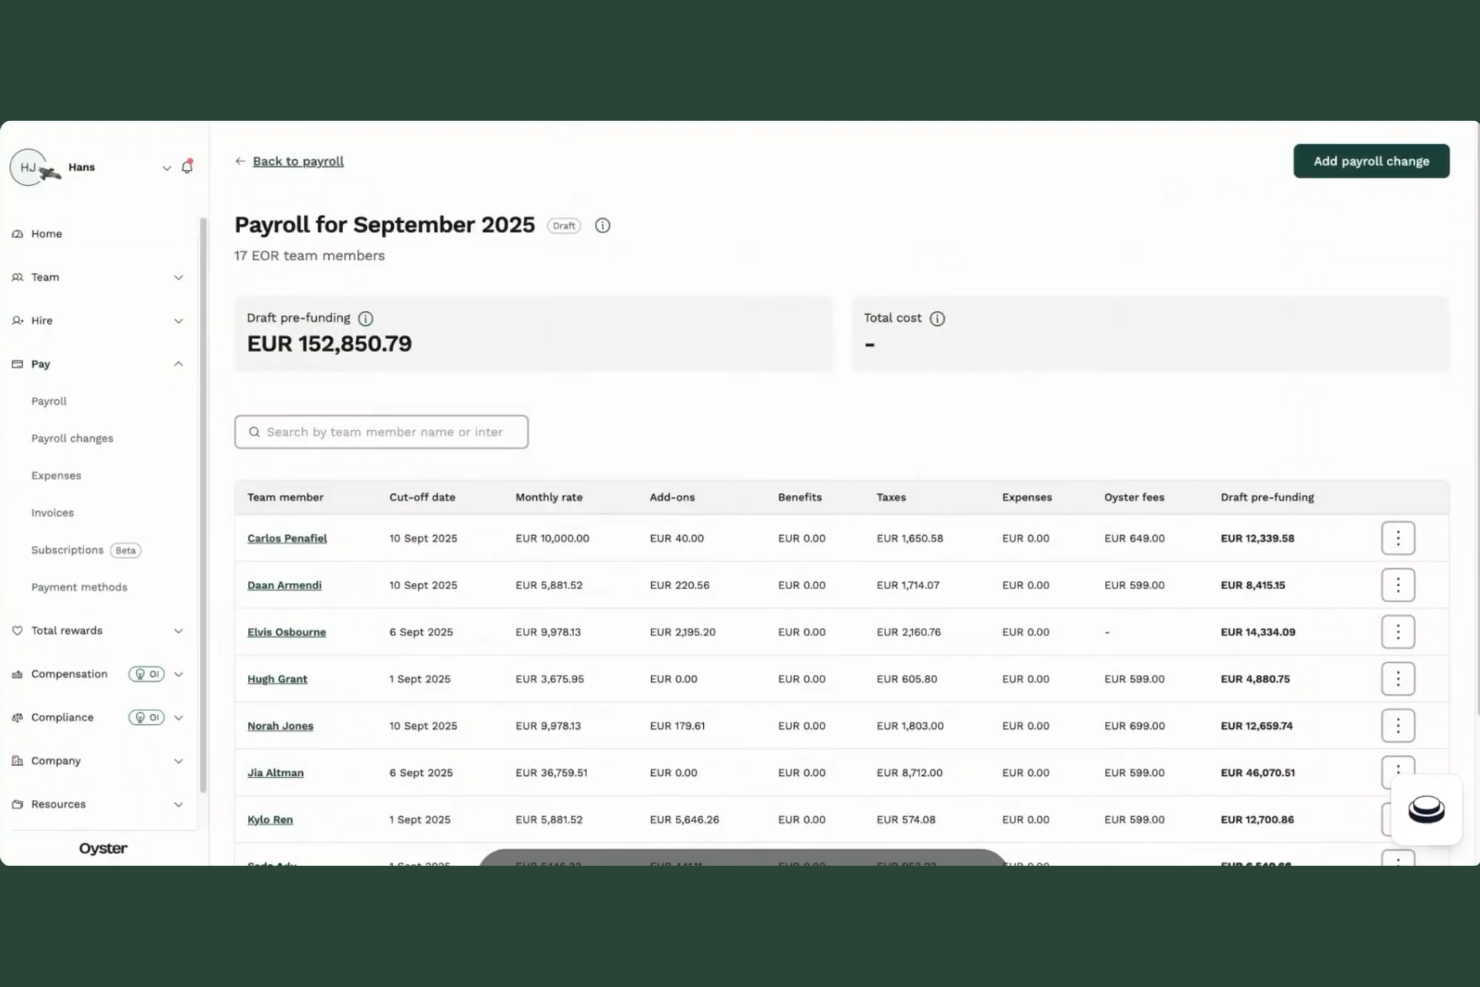Open Expenses in sidebar
The width and height of the screenshot is (1480, 987).
click(x=56, y=476)
